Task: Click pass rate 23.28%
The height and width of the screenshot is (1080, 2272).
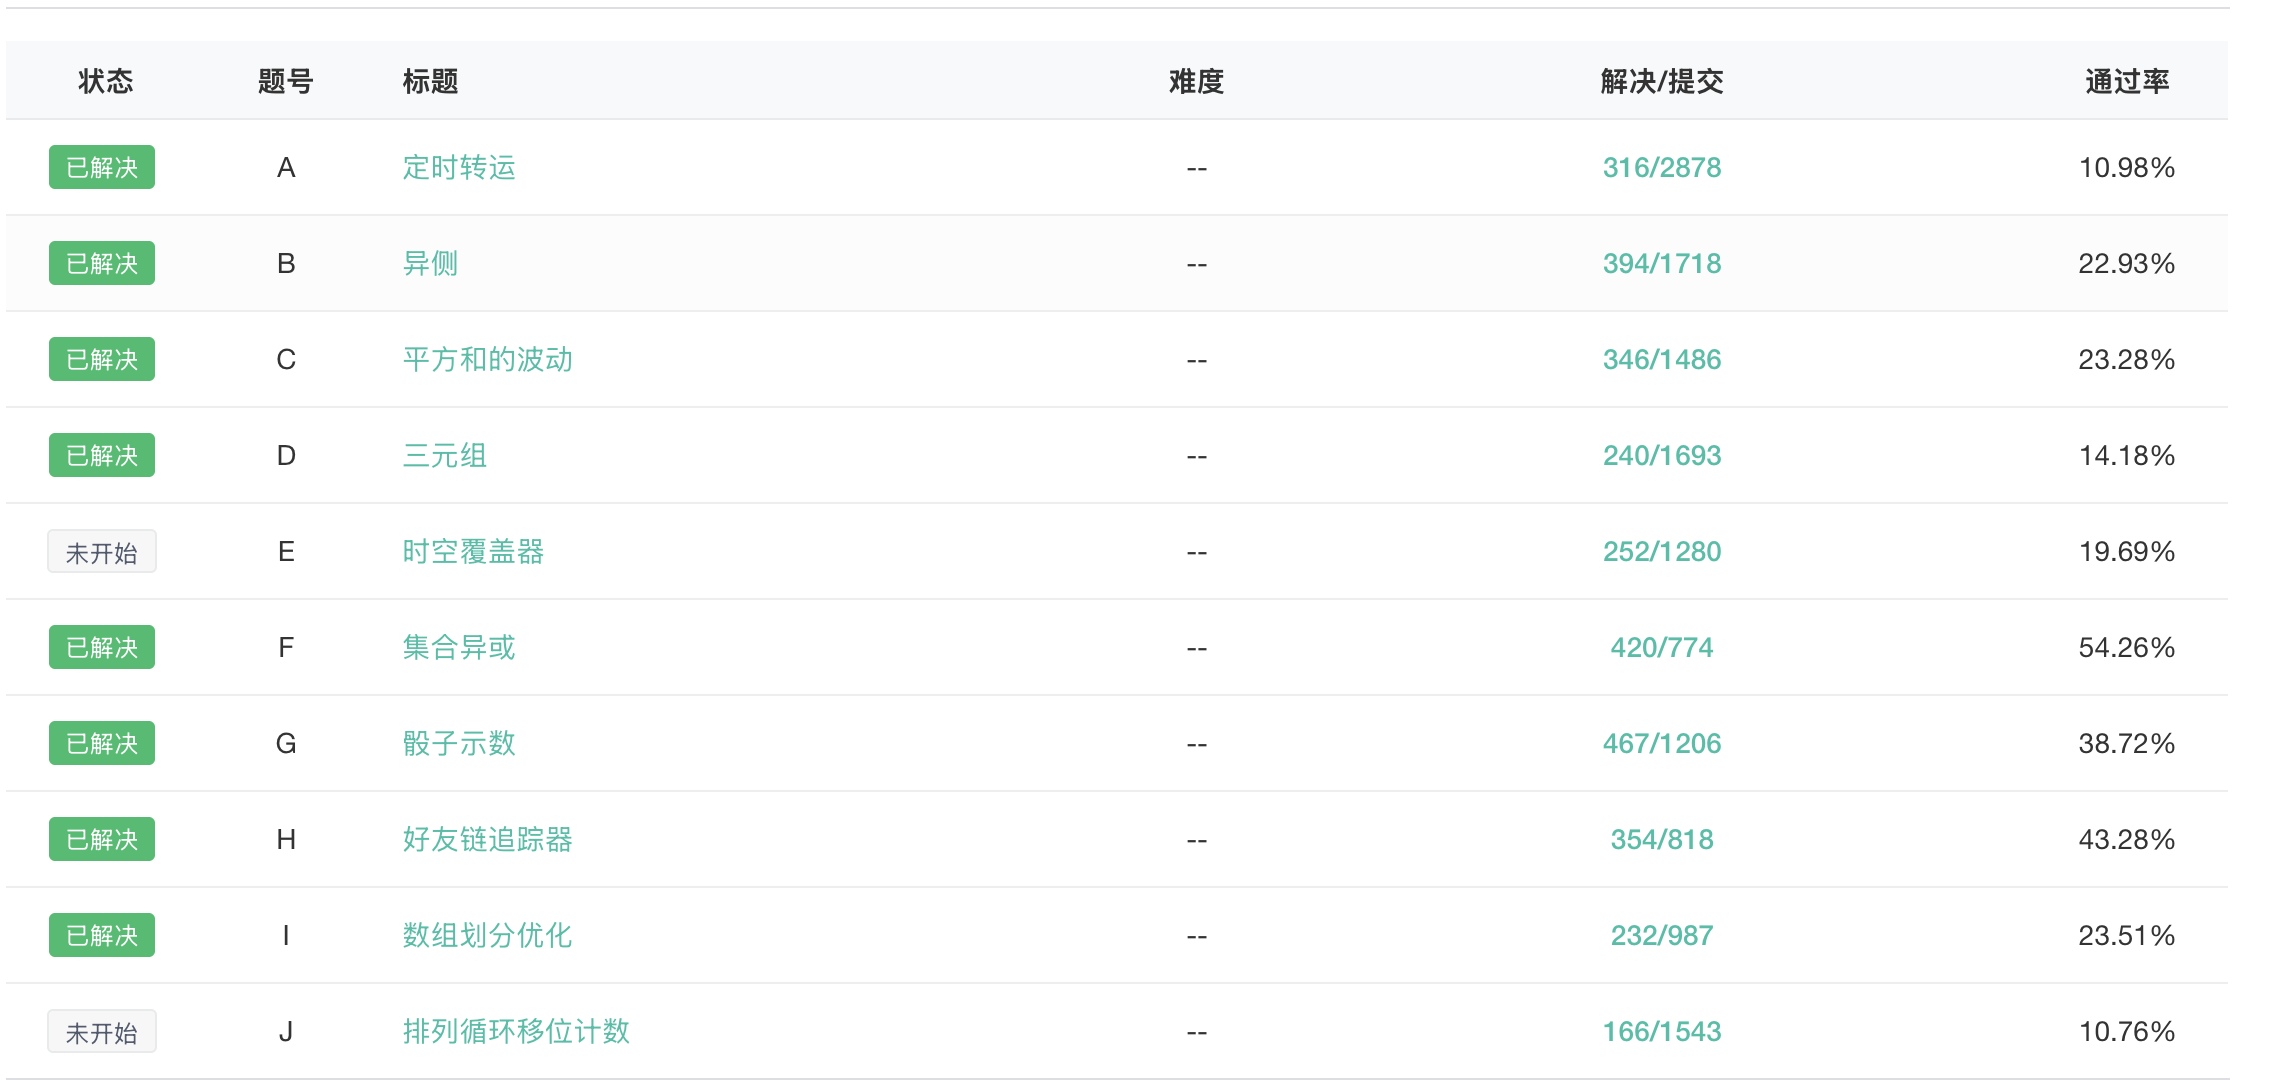Action: pos(2127,359)
